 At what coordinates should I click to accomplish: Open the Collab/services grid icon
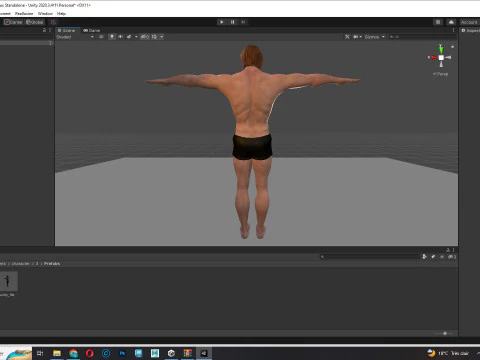438,22
